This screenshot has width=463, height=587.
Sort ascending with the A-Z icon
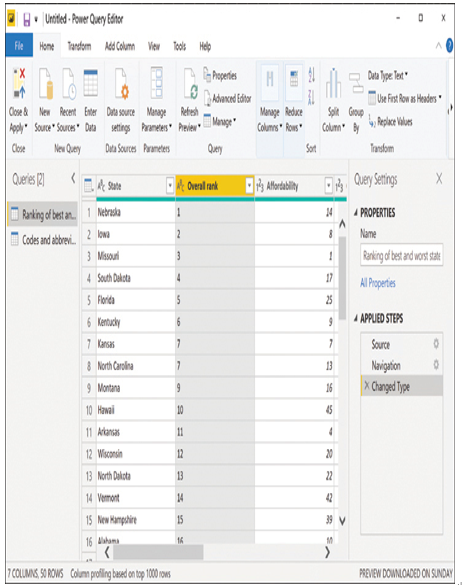click(311, 75)
